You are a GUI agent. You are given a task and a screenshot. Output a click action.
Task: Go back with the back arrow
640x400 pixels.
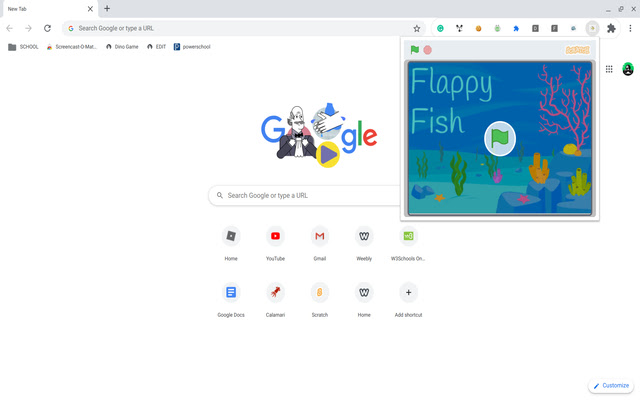(9, 29)
